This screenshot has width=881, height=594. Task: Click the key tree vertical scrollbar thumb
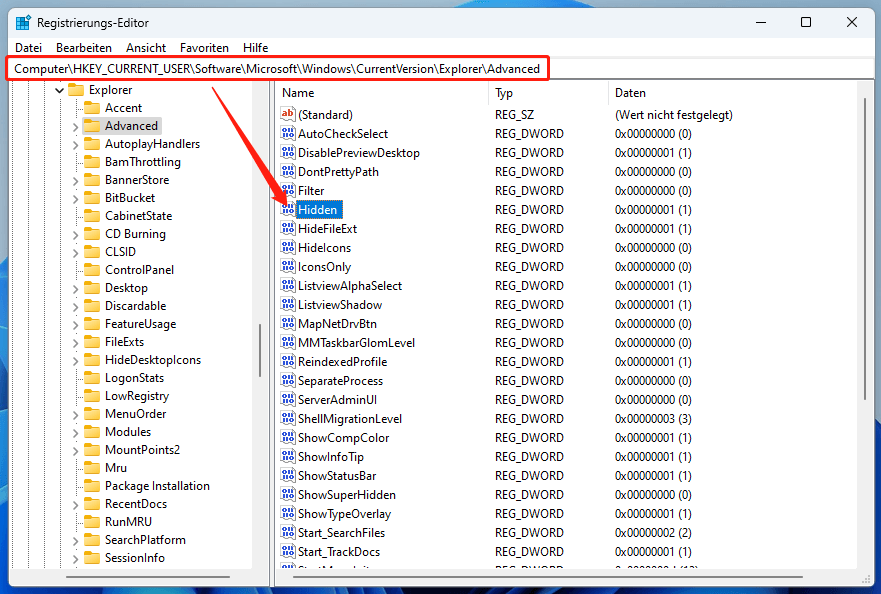[x=260, y=351]
